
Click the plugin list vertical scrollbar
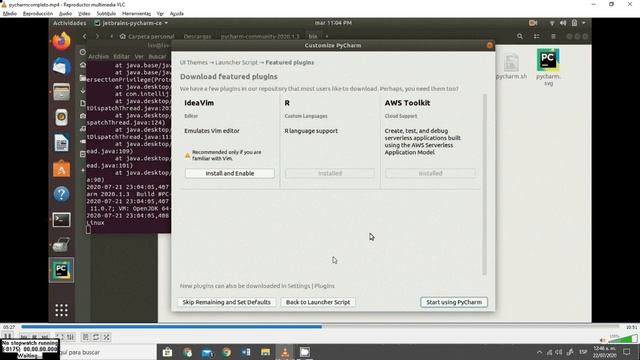click(484, 184)
